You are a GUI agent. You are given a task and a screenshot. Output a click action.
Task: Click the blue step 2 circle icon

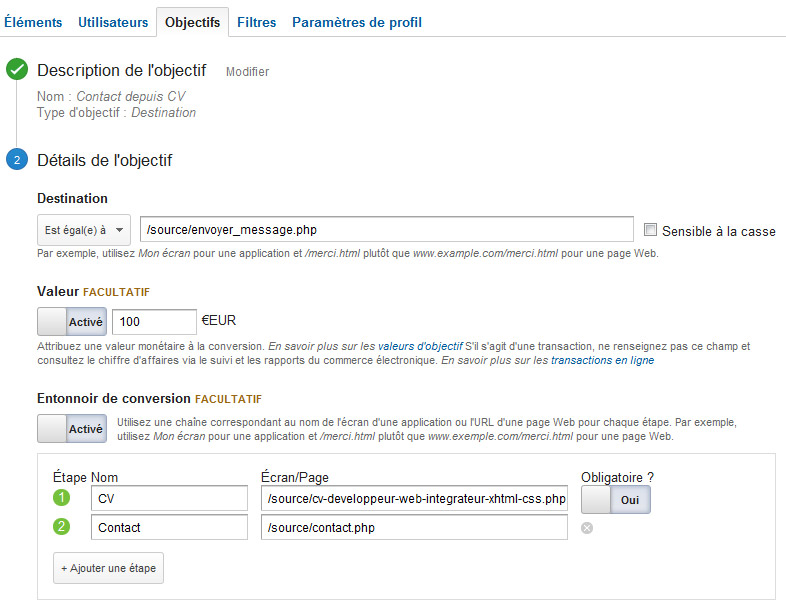pos(17,159)
